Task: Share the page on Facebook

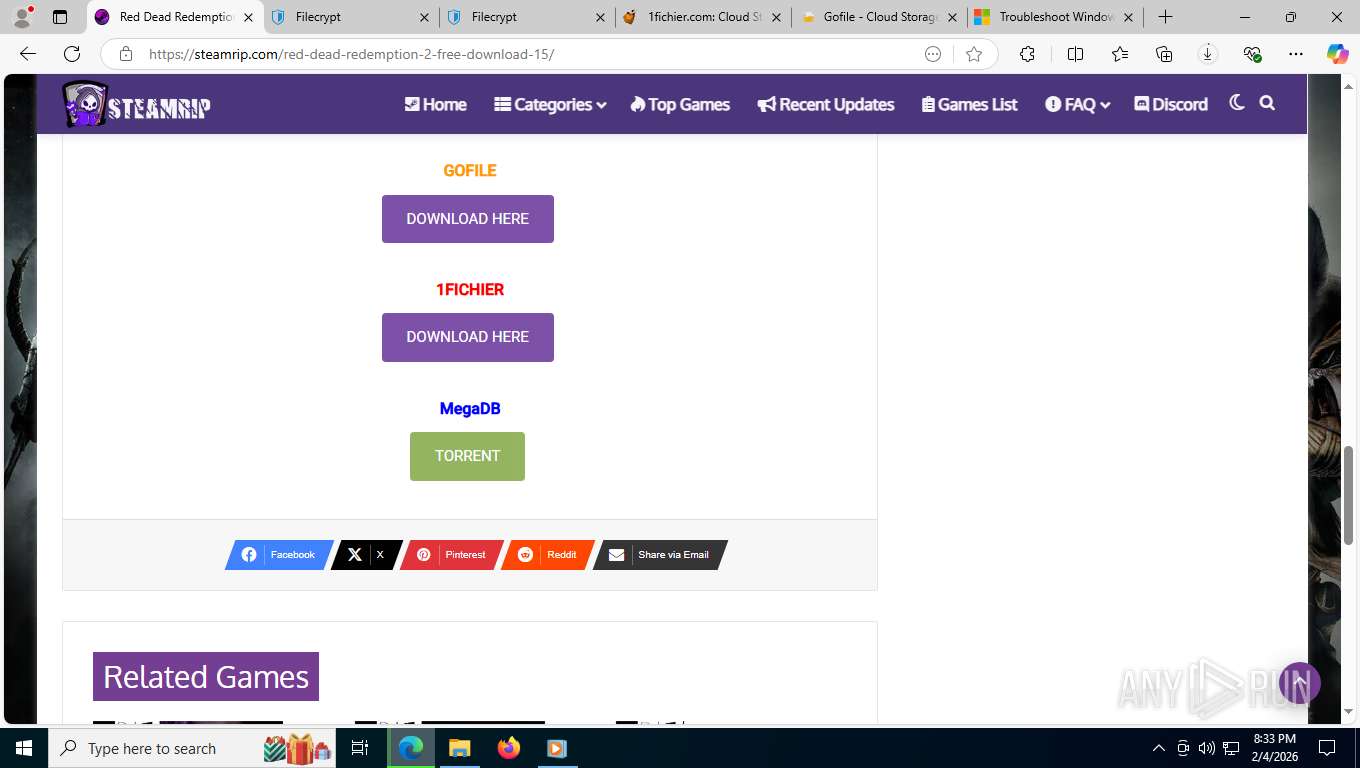Action: click(x=279, y=555)
